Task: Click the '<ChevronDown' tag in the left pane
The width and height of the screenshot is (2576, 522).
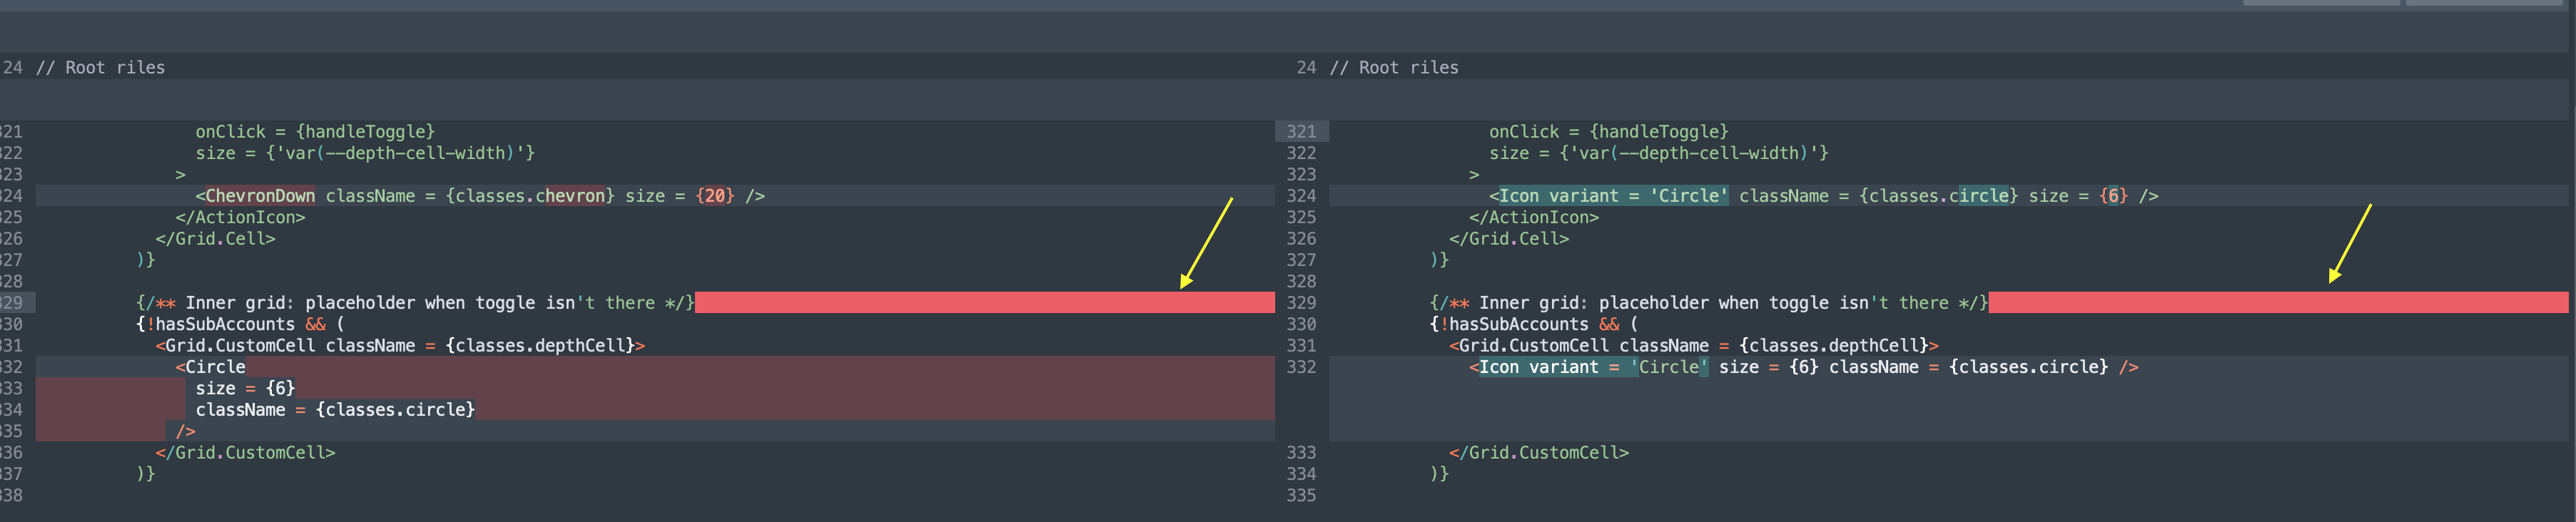Action: (255, 196)
